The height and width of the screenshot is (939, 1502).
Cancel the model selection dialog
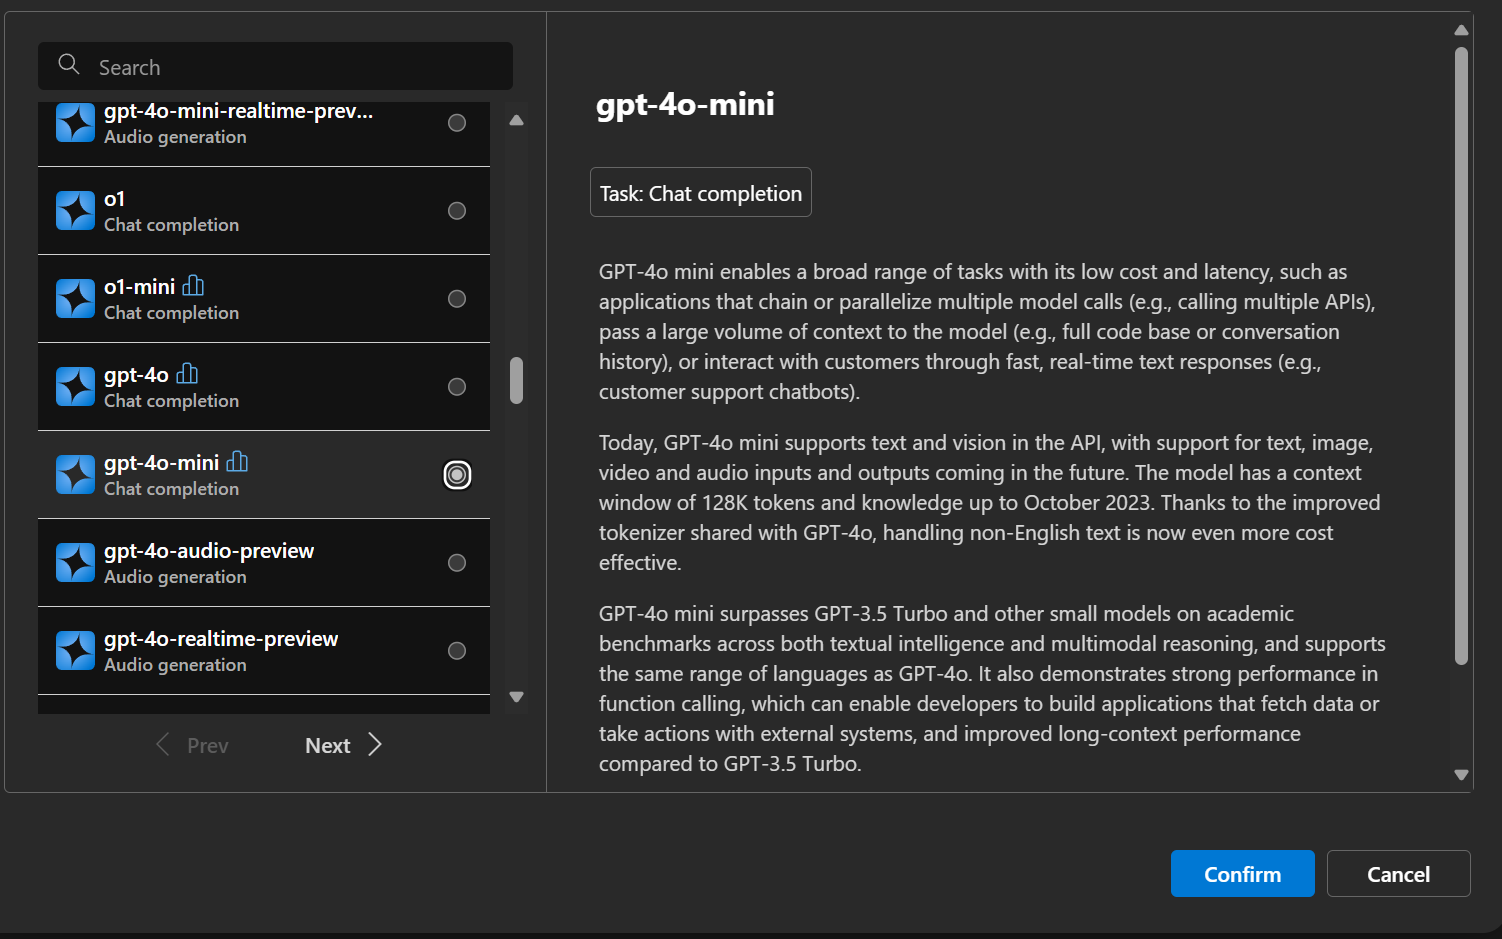coord(1398,874)
